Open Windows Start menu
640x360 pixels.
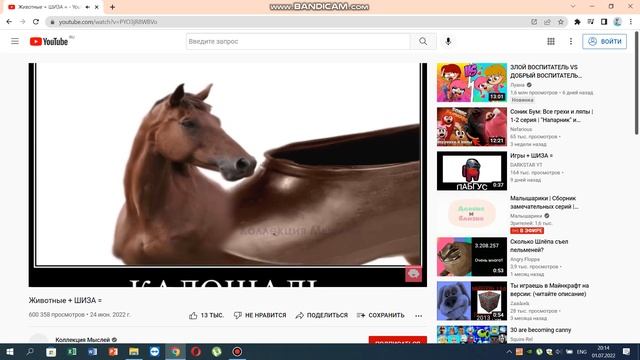[x=9, y=352]
